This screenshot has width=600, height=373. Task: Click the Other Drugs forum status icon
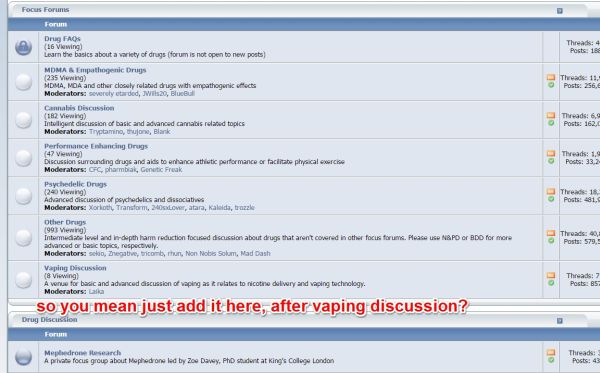pos(23,238)
